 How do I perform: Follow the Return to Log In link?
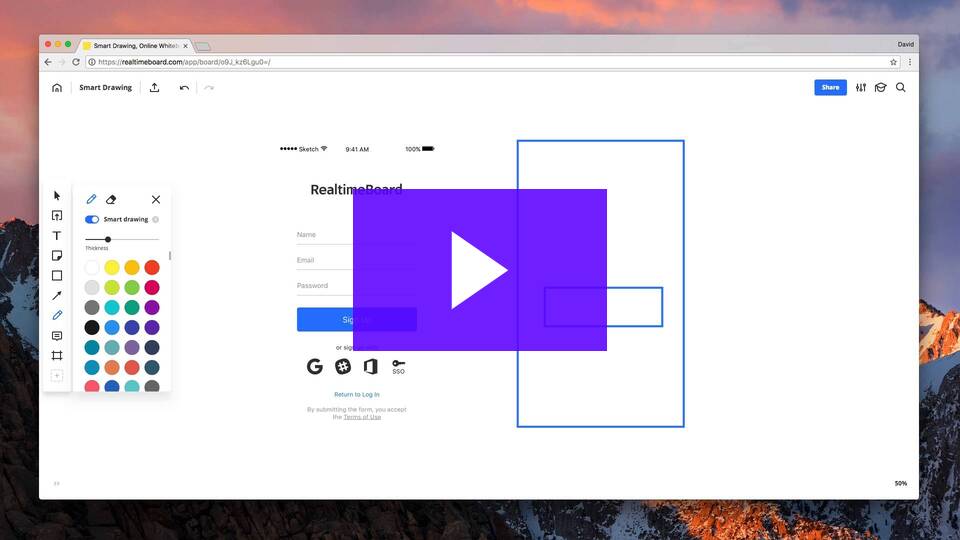(x=357, y=394)
